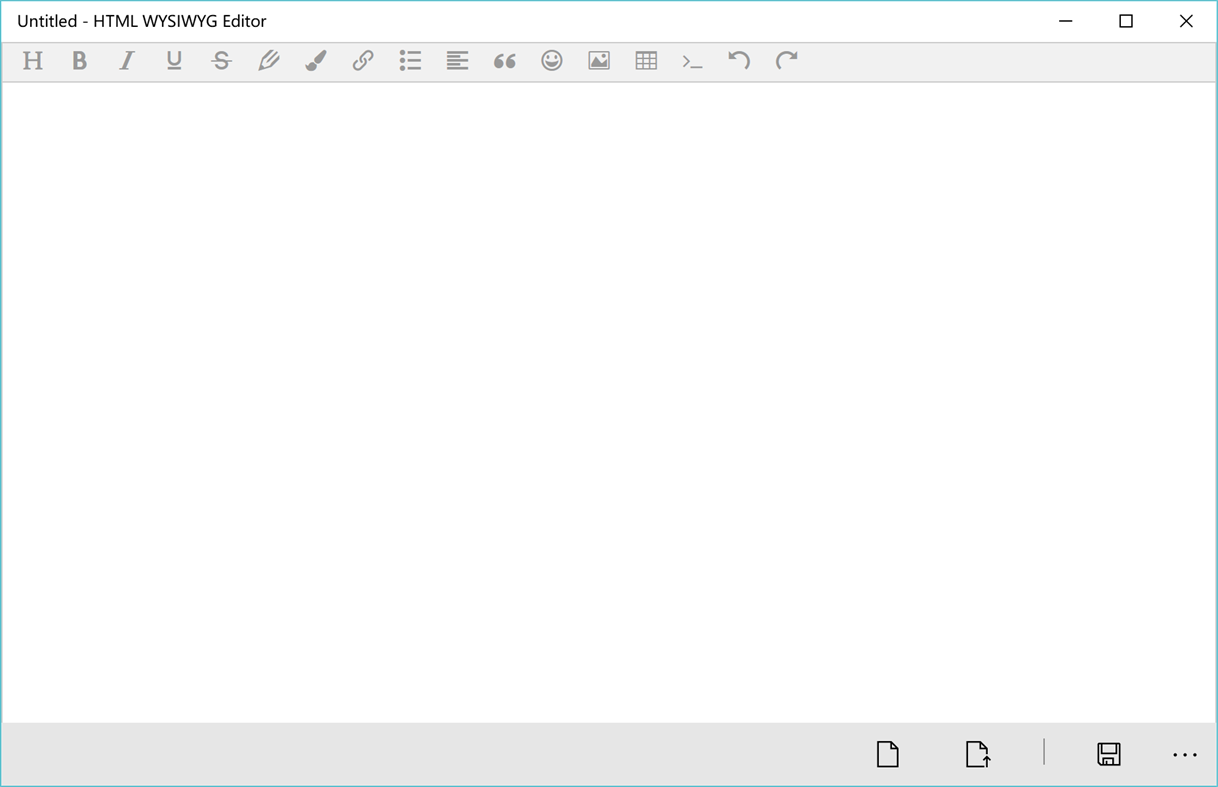Insert a heading with the H icon
Image resolution: width=1218 pixels, height=787 pixels.
point(33,61)
